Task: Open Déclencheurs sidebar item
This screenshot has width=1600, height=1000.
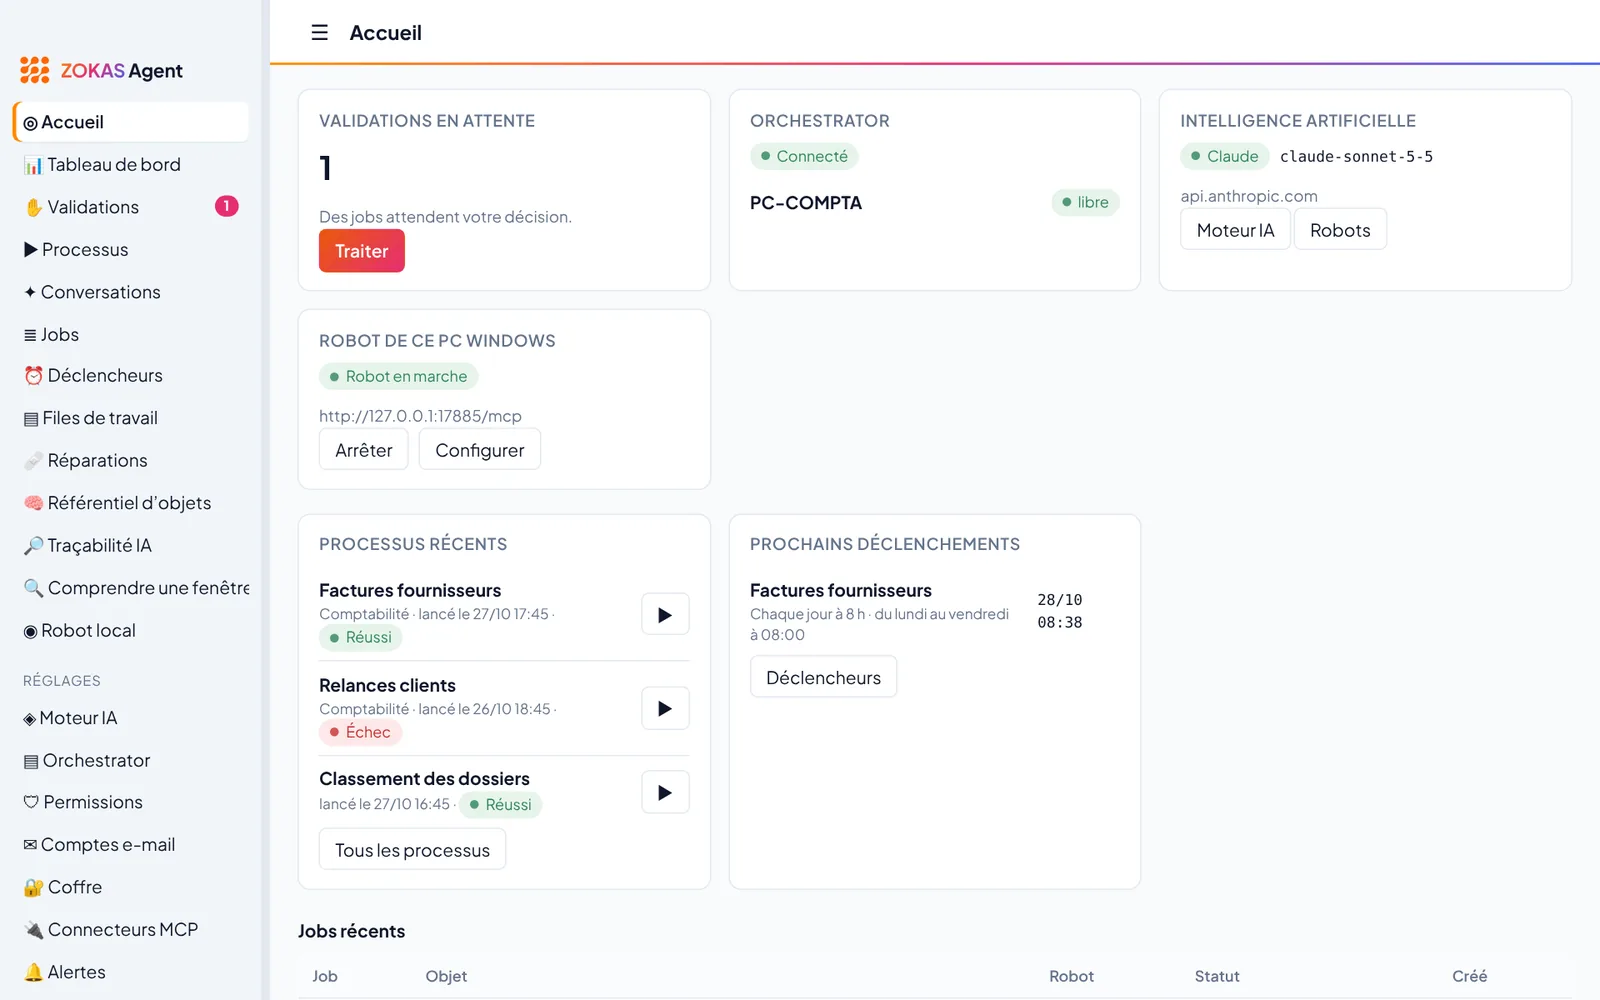Action: coord(131,376)
